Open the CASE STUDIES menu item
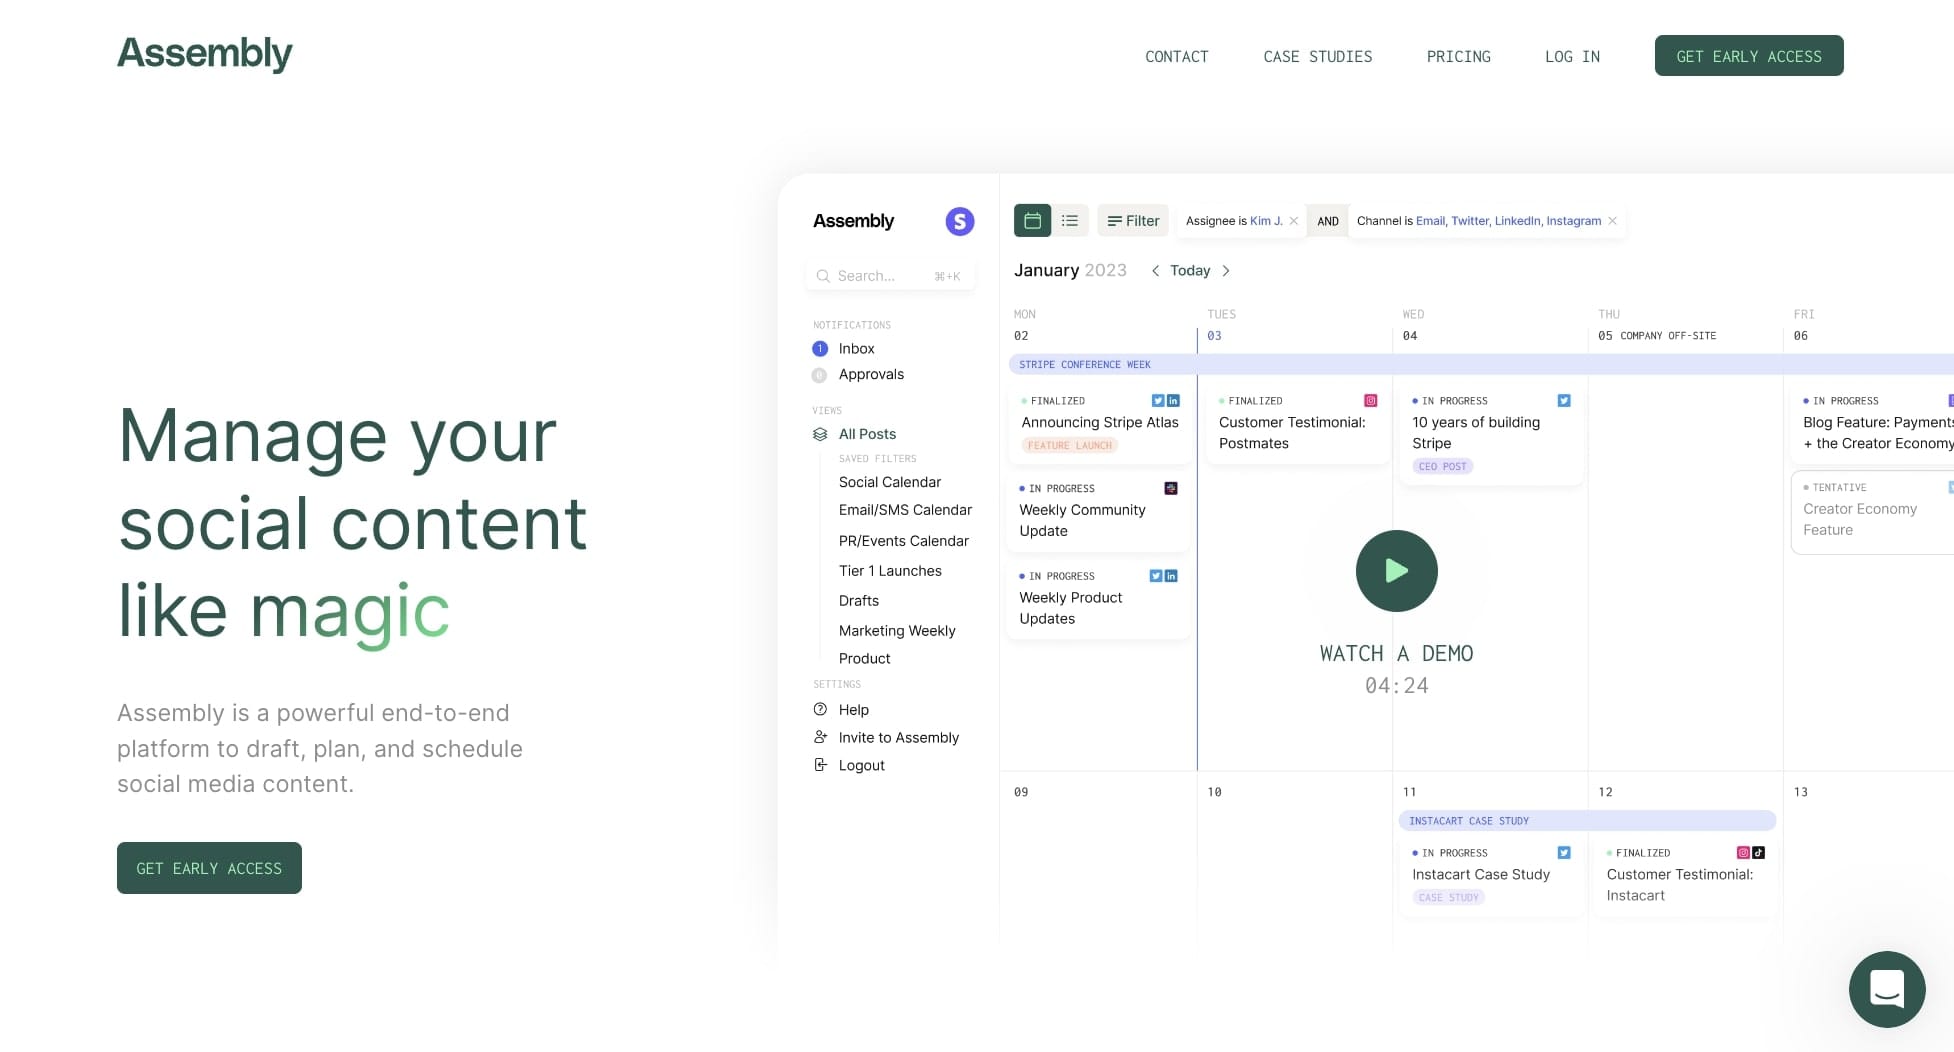The width and height of the screenshot is (1954, 1052). pyautogui.click(x=1317, y=56)
